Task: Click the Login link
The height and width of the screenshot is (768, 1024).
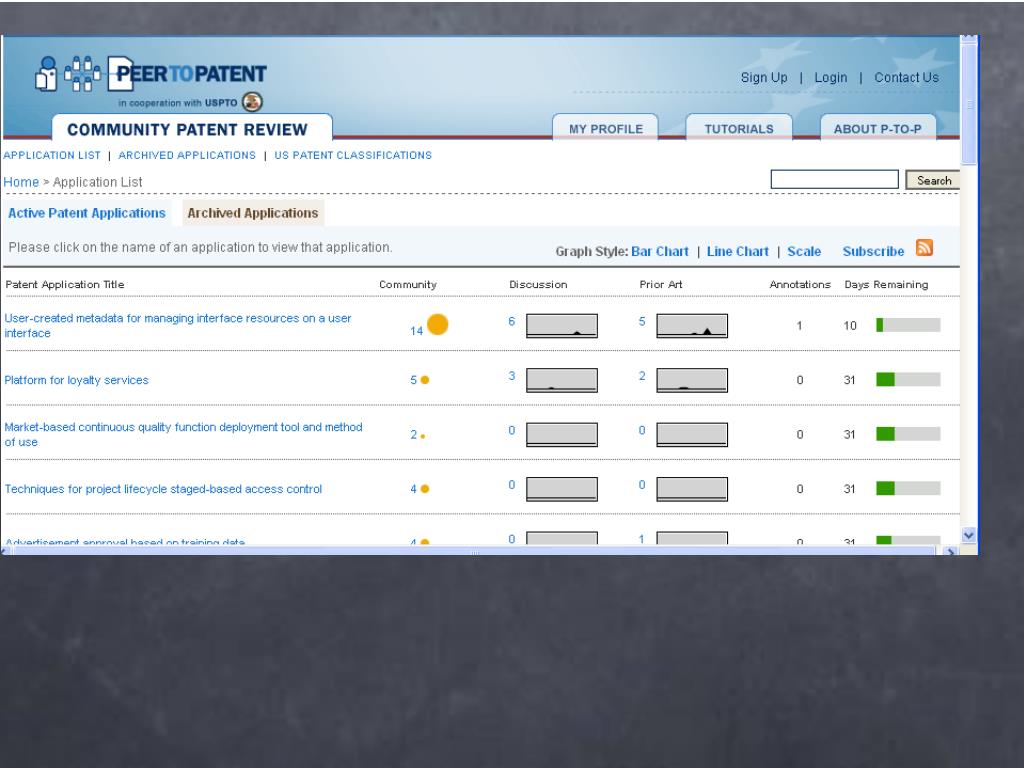Action: 830,78
